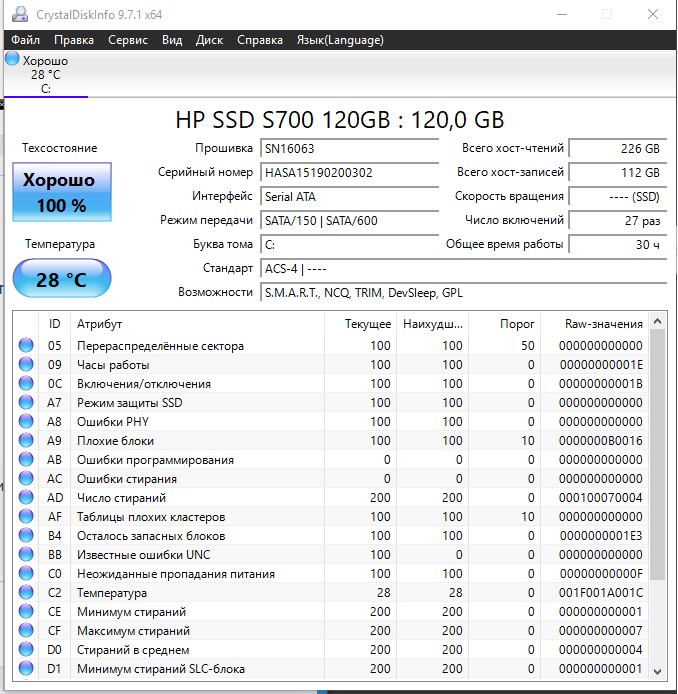Click the Прошивка field SN16063

(x=350, y=148)
